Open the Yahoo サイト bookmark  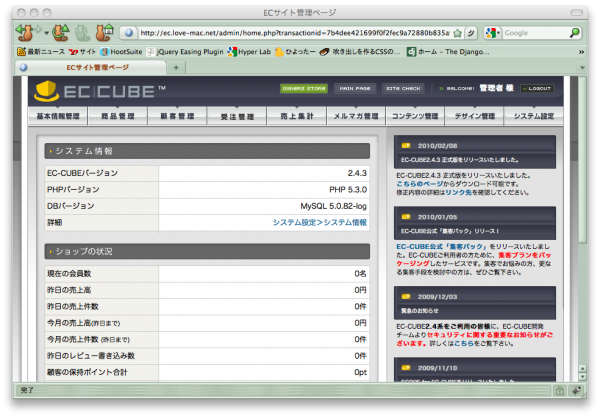click(x=82, y=52)
